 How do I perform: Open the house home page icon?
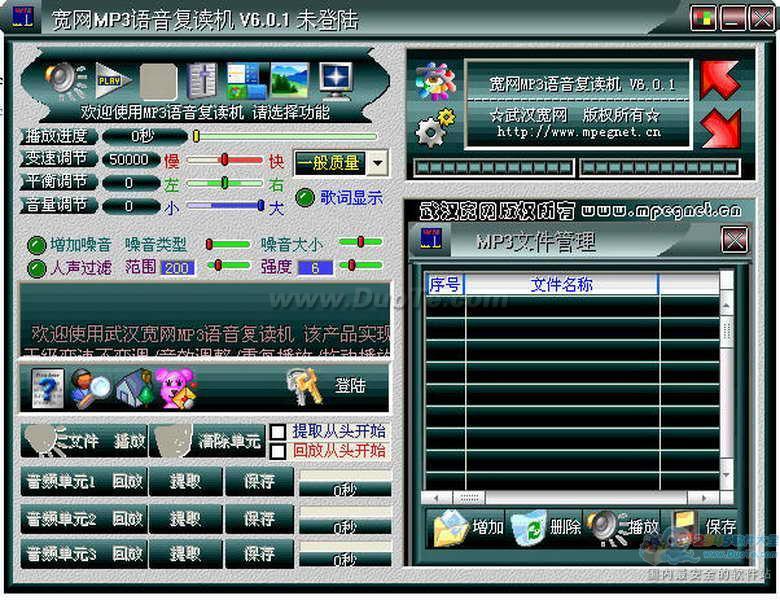(134, 389)
